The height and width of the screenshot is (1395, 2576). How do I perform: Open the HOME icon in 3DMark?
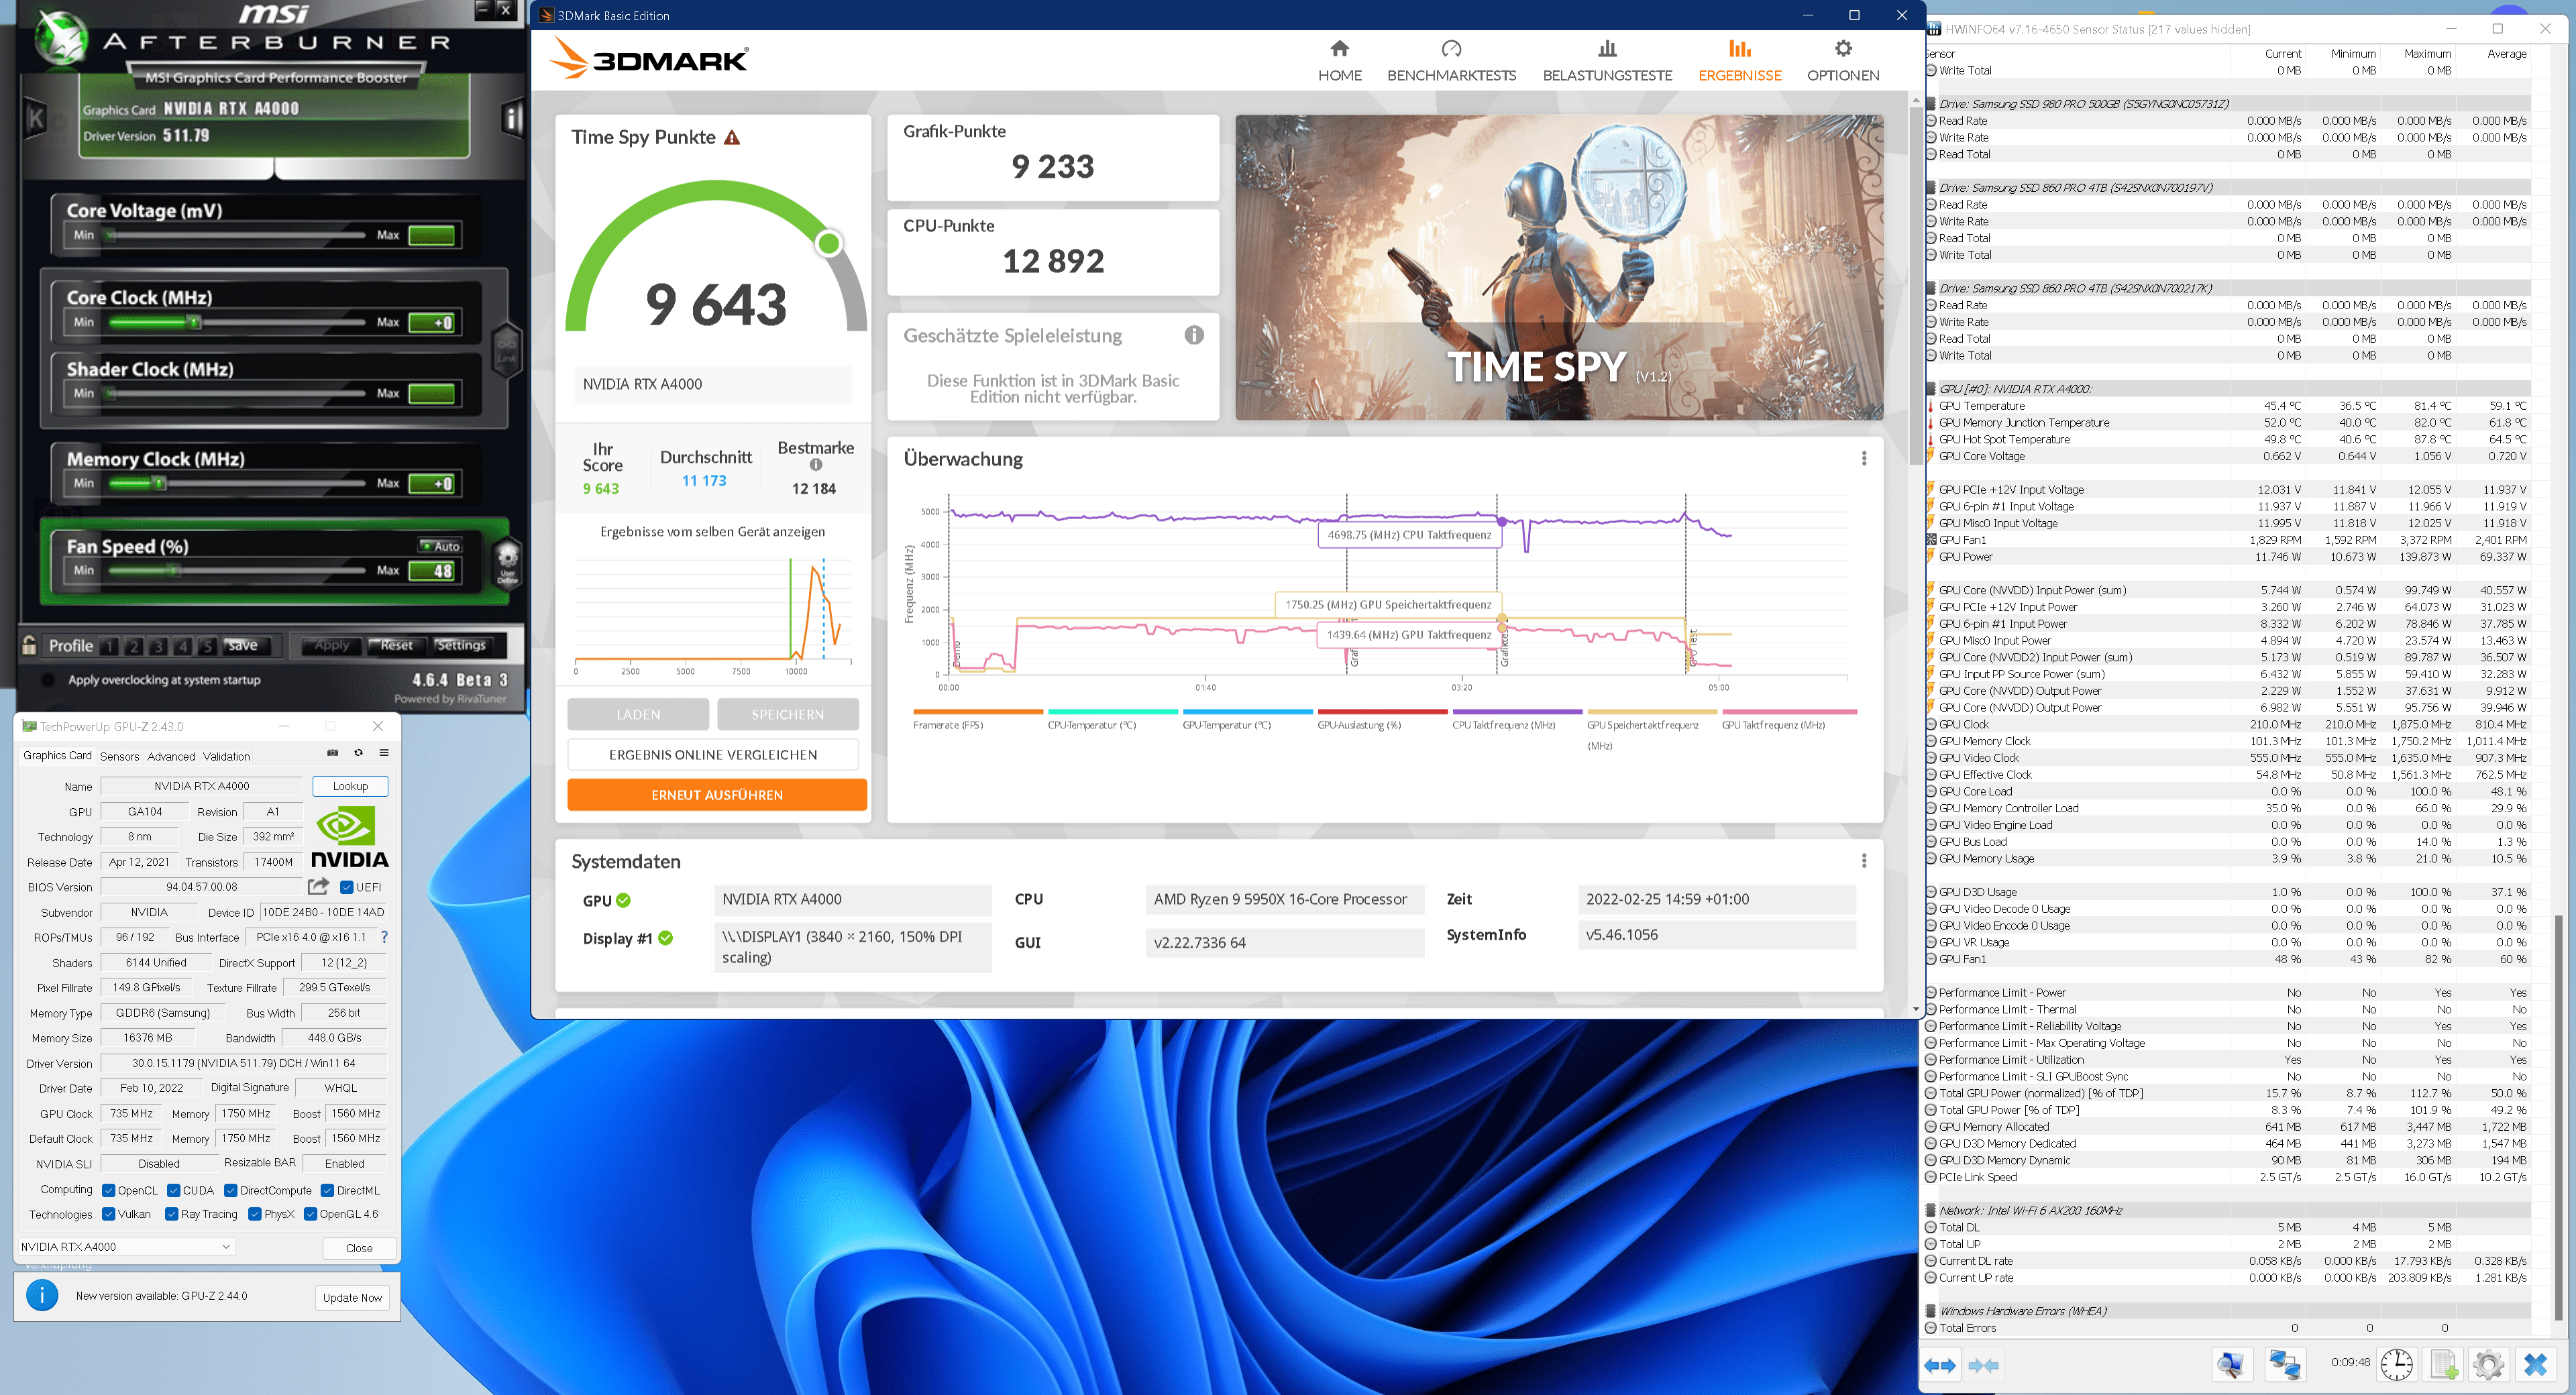pos(1339,48)
